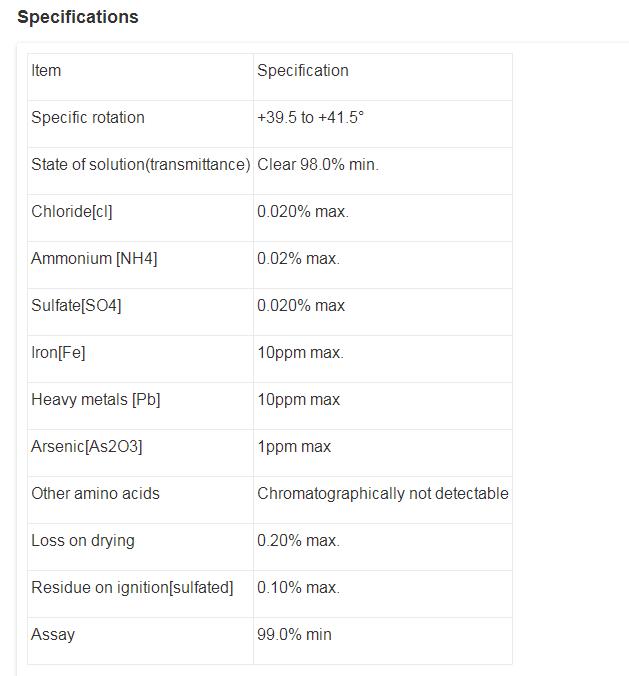Select the State of solution(transmittance) cell
Screen dimensions: 629x676
click(x=140, y=165)
